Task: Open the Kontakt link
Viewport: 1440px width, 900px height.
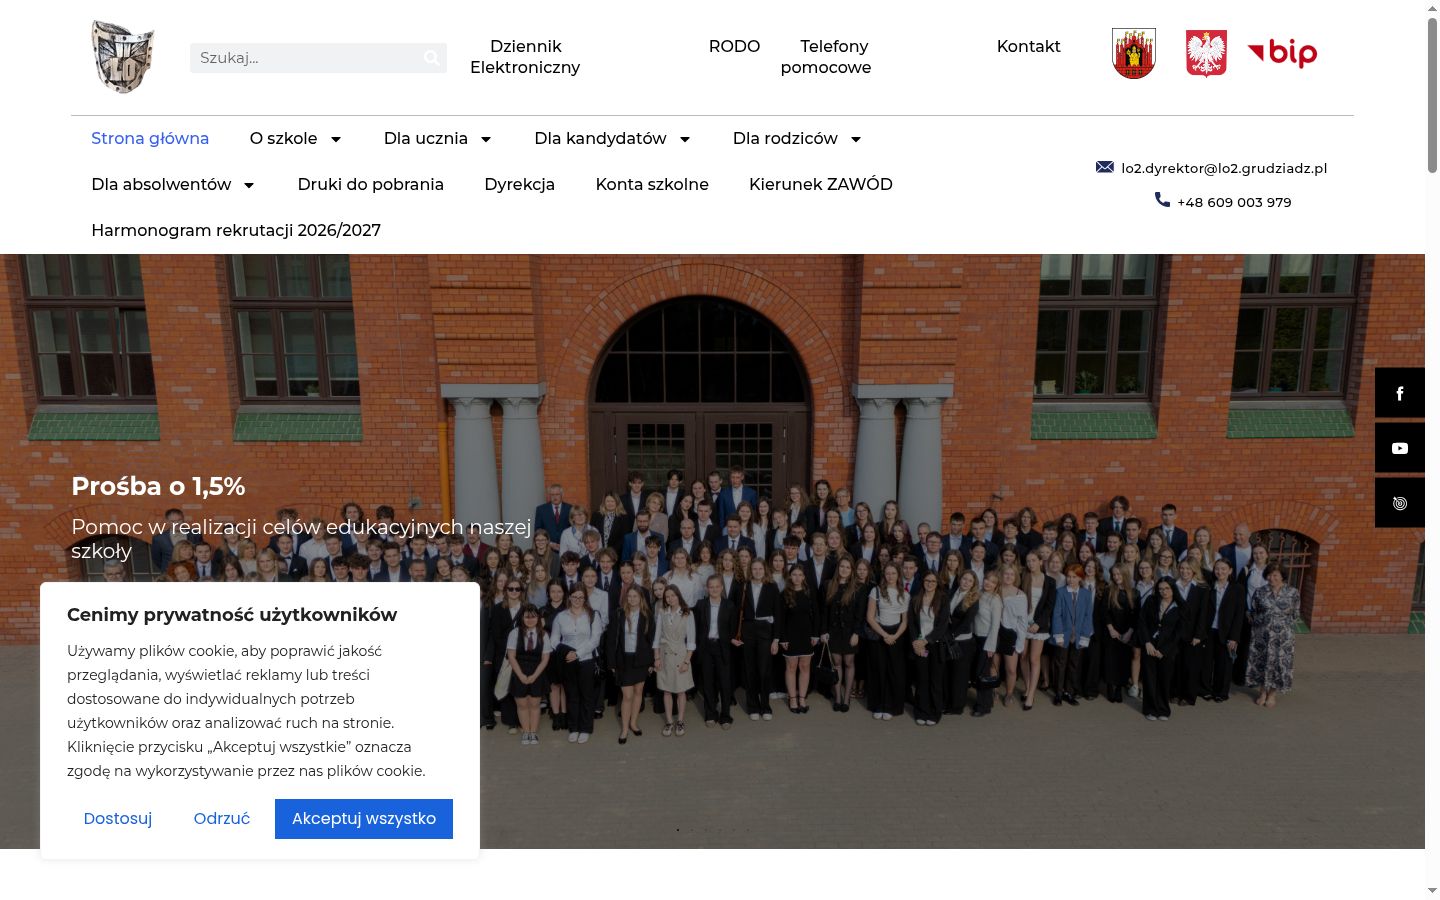Action: tap(1028, 46)
